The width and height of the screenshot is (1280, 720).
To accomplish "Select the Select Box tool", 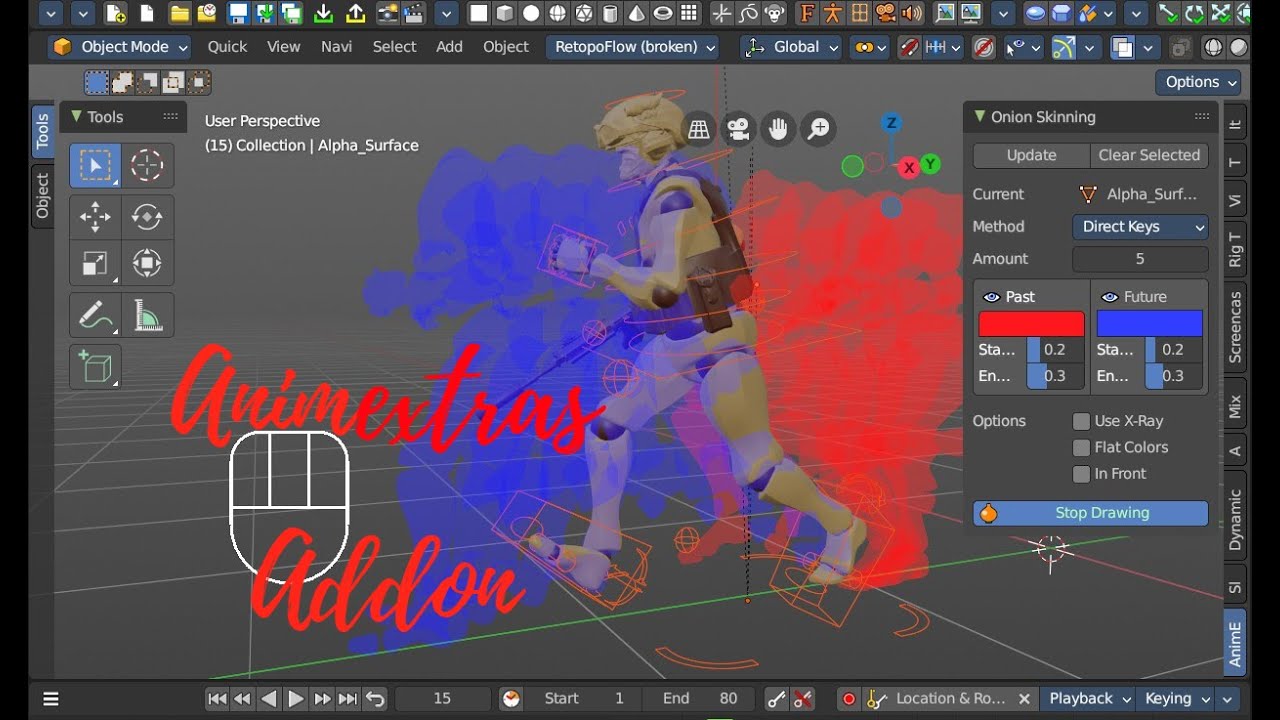I will (x=95, y=166).
